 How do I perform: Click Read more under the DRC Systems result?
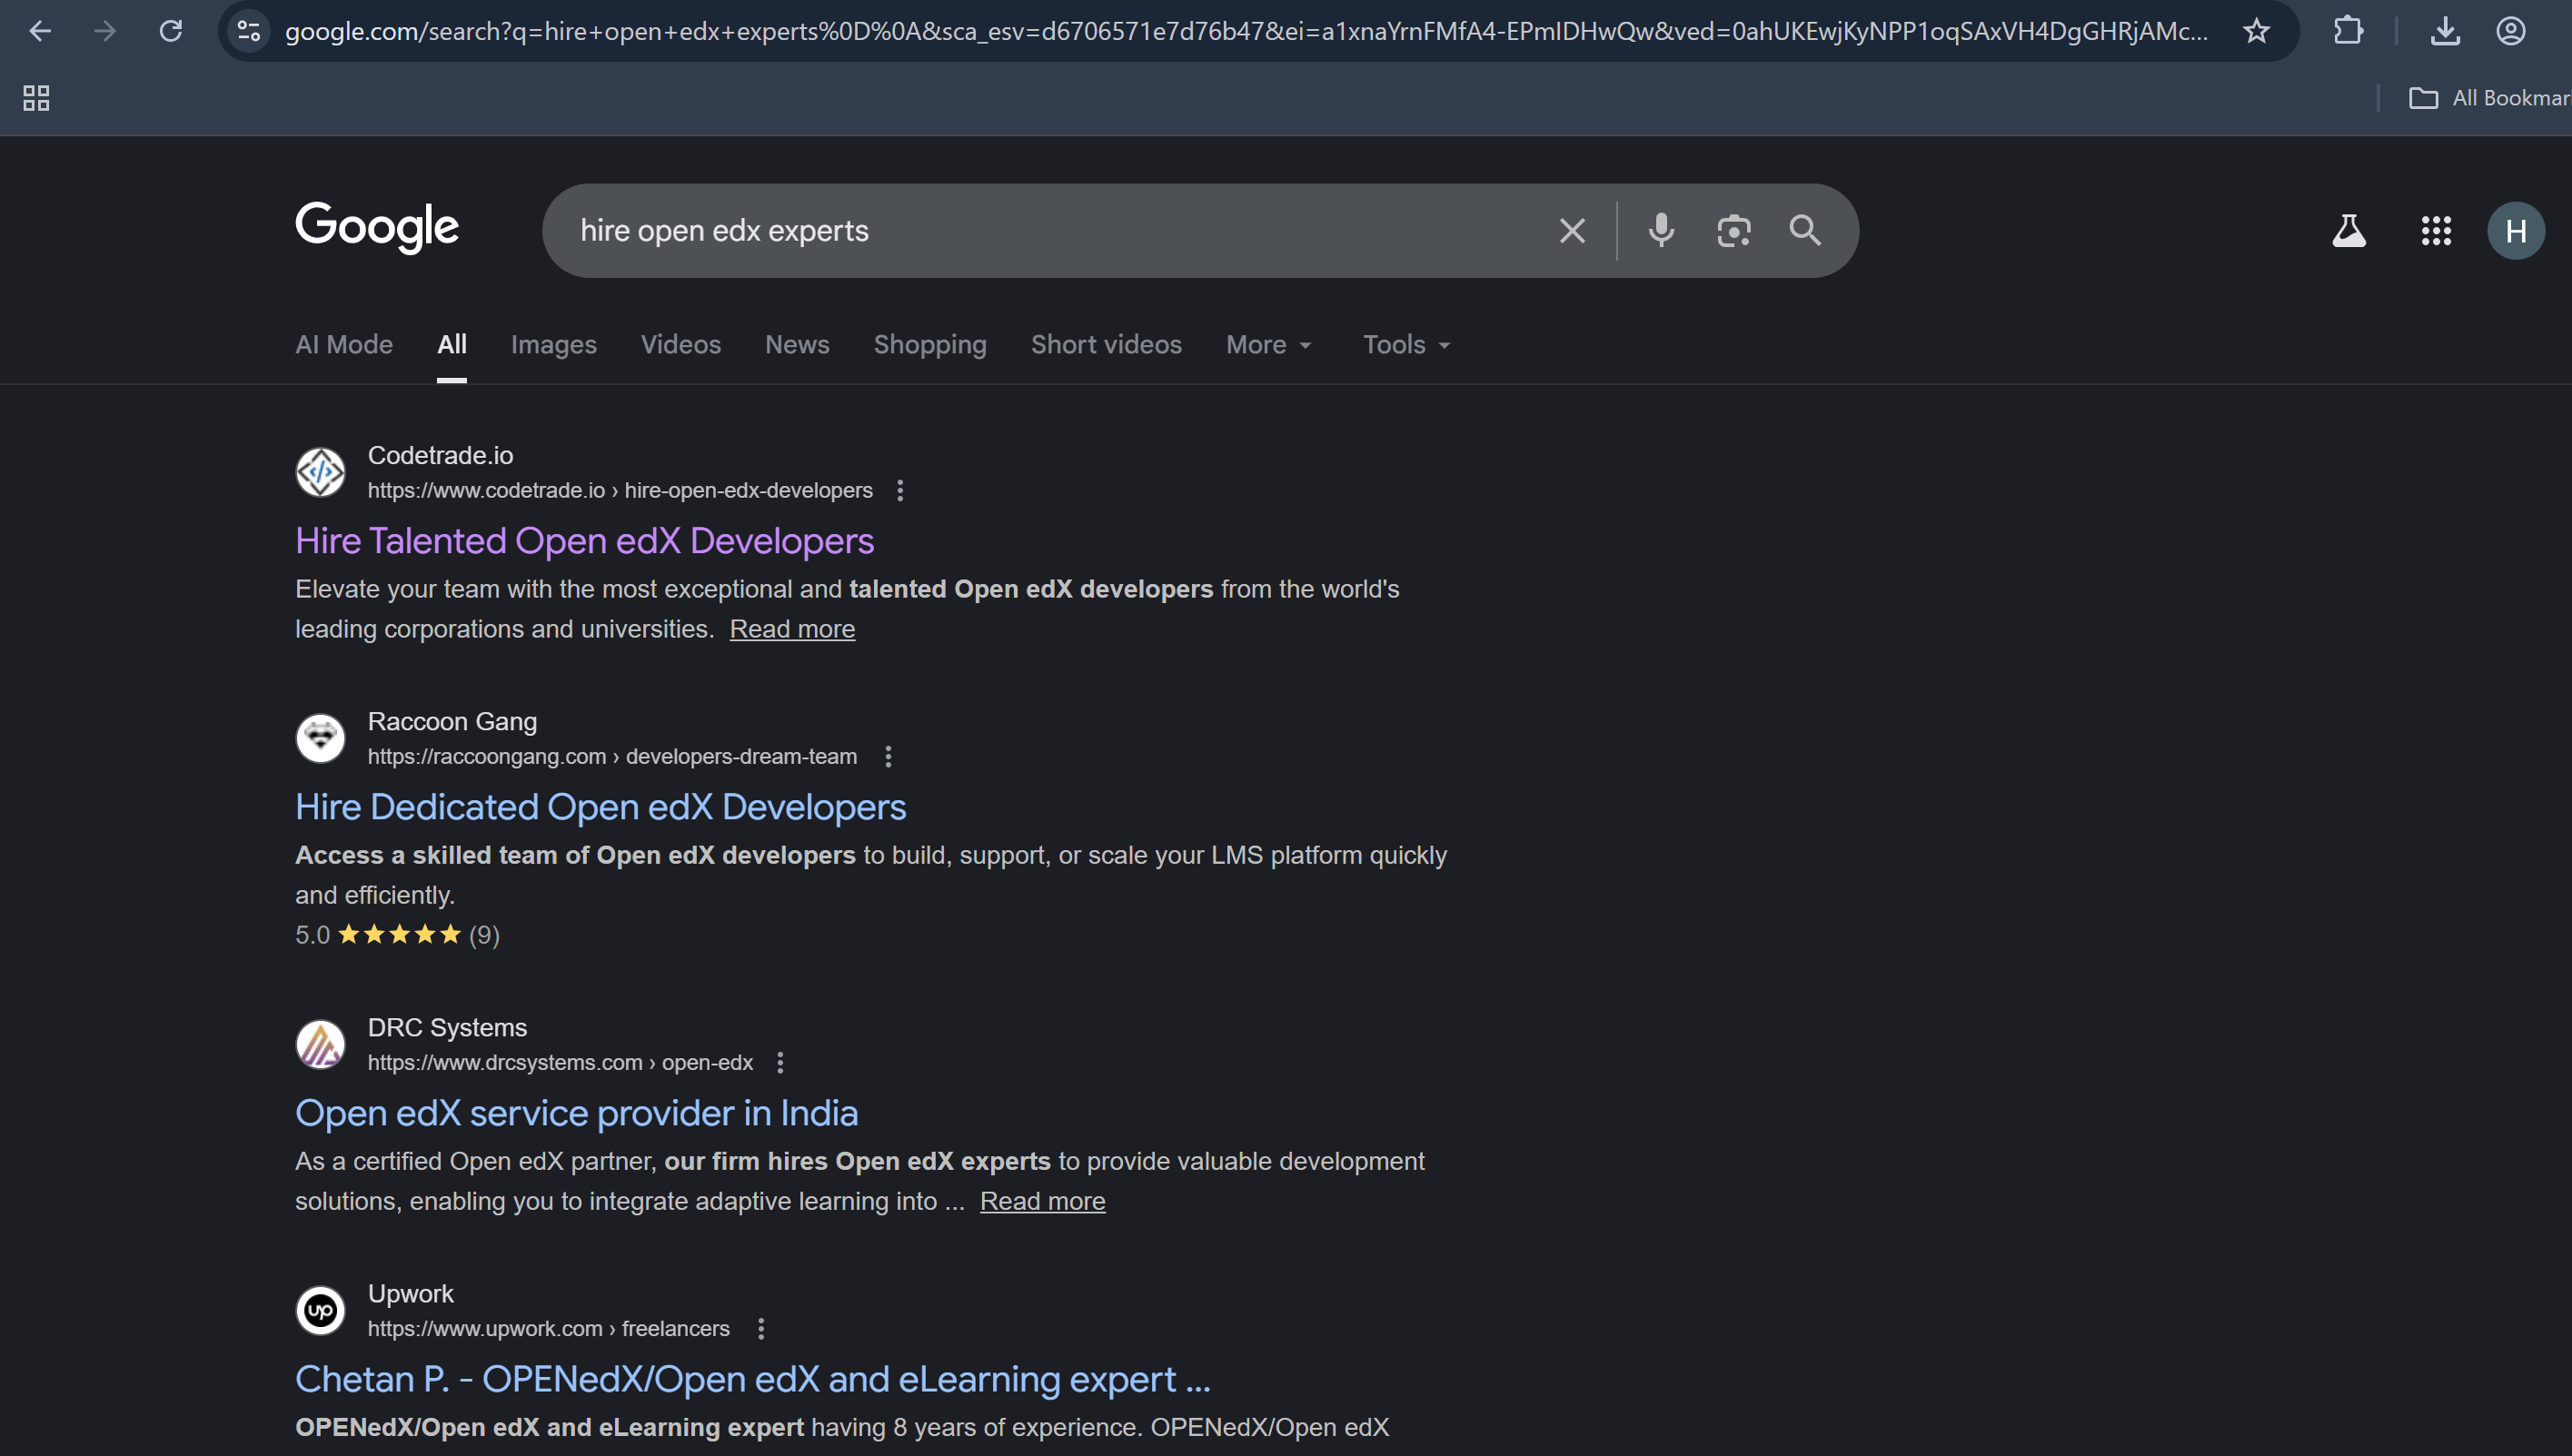tap(1043, 1200)
